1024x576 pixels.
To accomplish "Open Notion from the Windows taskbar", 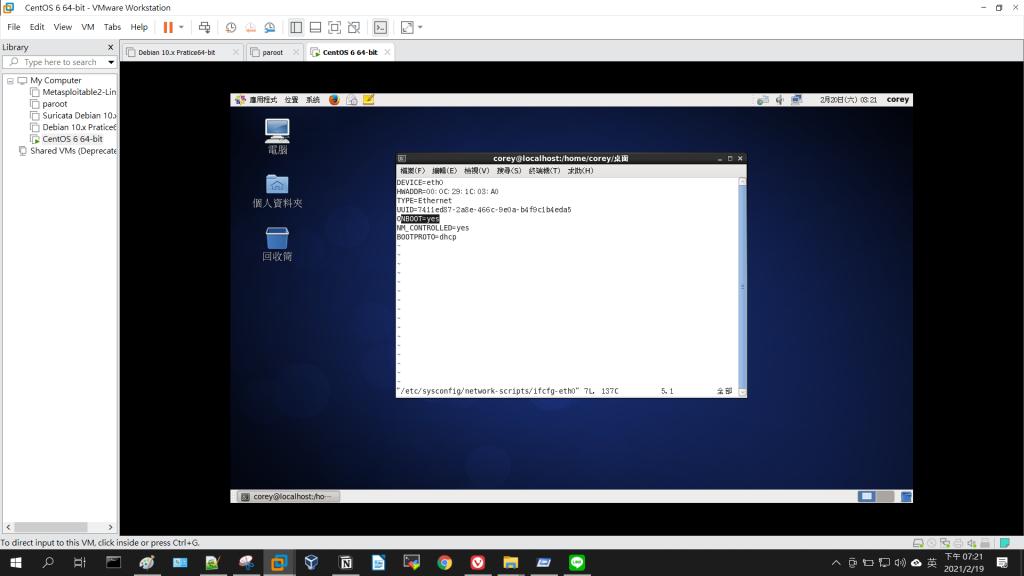I will pos(345,562).
